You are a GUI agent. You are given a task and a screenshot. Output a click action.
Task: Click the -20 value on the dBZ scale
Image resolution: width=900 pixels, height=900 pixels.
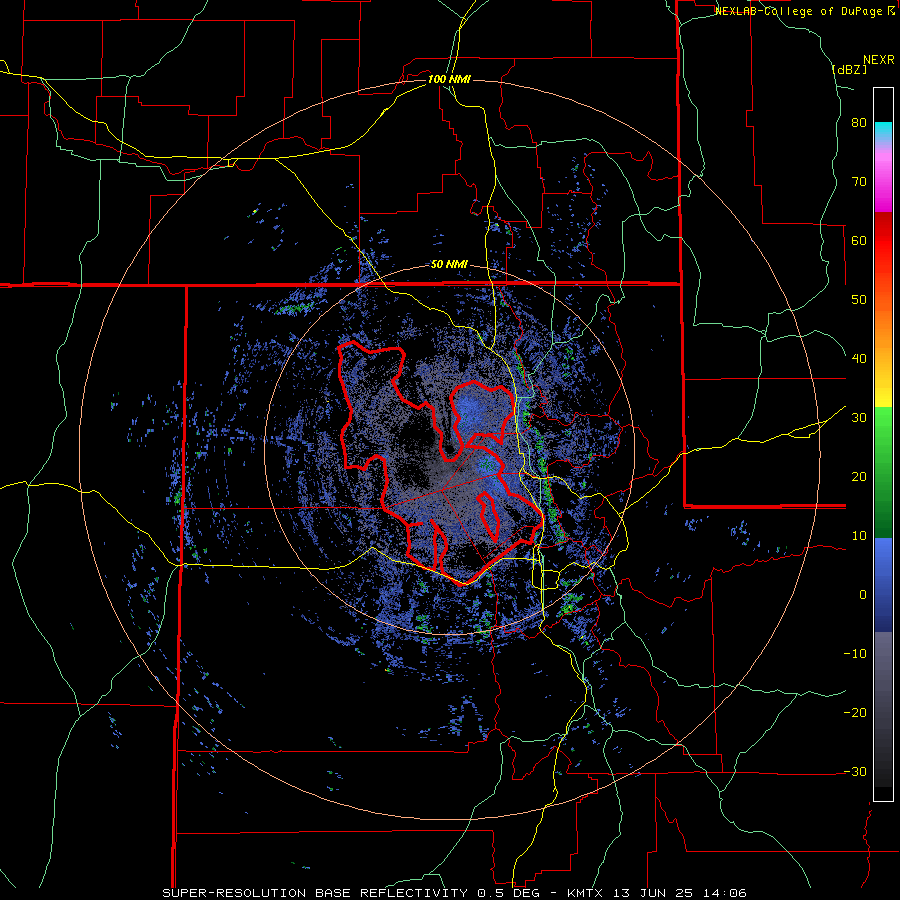pyautogui.click(x=855, y=713)
